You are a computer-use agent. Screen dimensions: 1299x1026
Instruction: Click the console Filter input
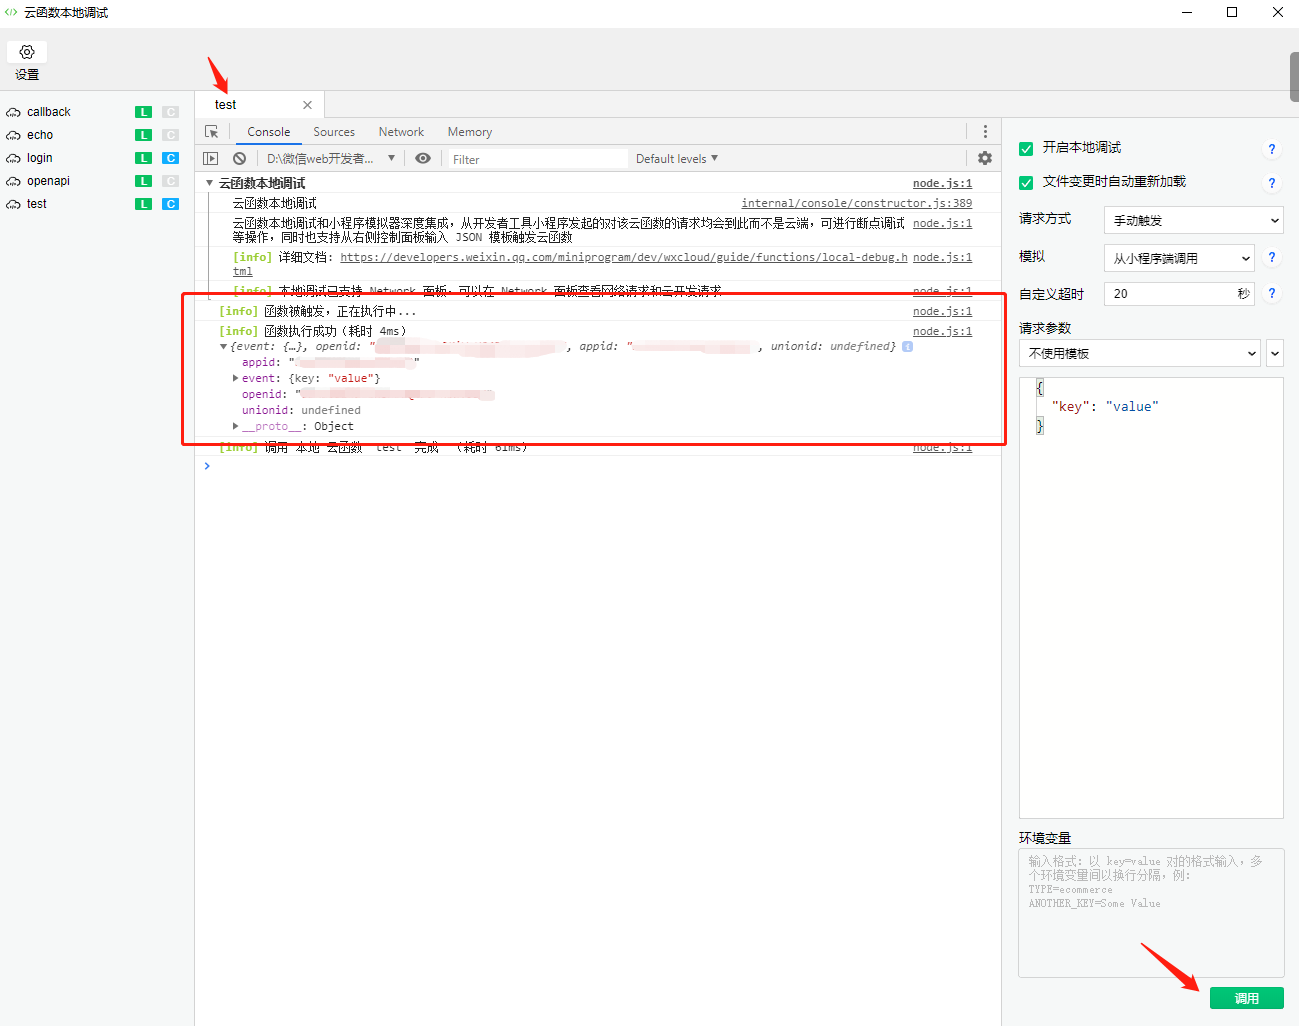coord(538,159)
